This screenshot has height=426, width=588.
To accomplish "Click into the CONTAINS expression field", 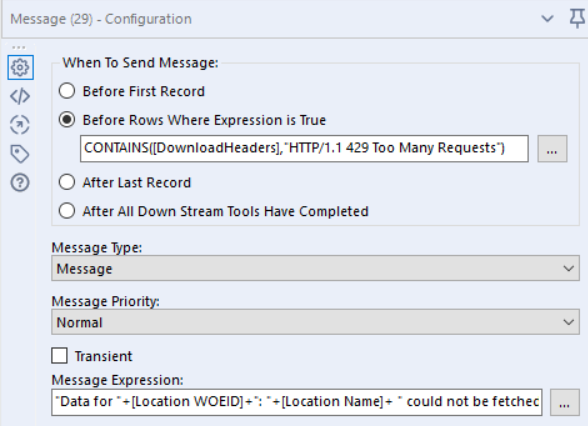I will click(x=304, y=149).
